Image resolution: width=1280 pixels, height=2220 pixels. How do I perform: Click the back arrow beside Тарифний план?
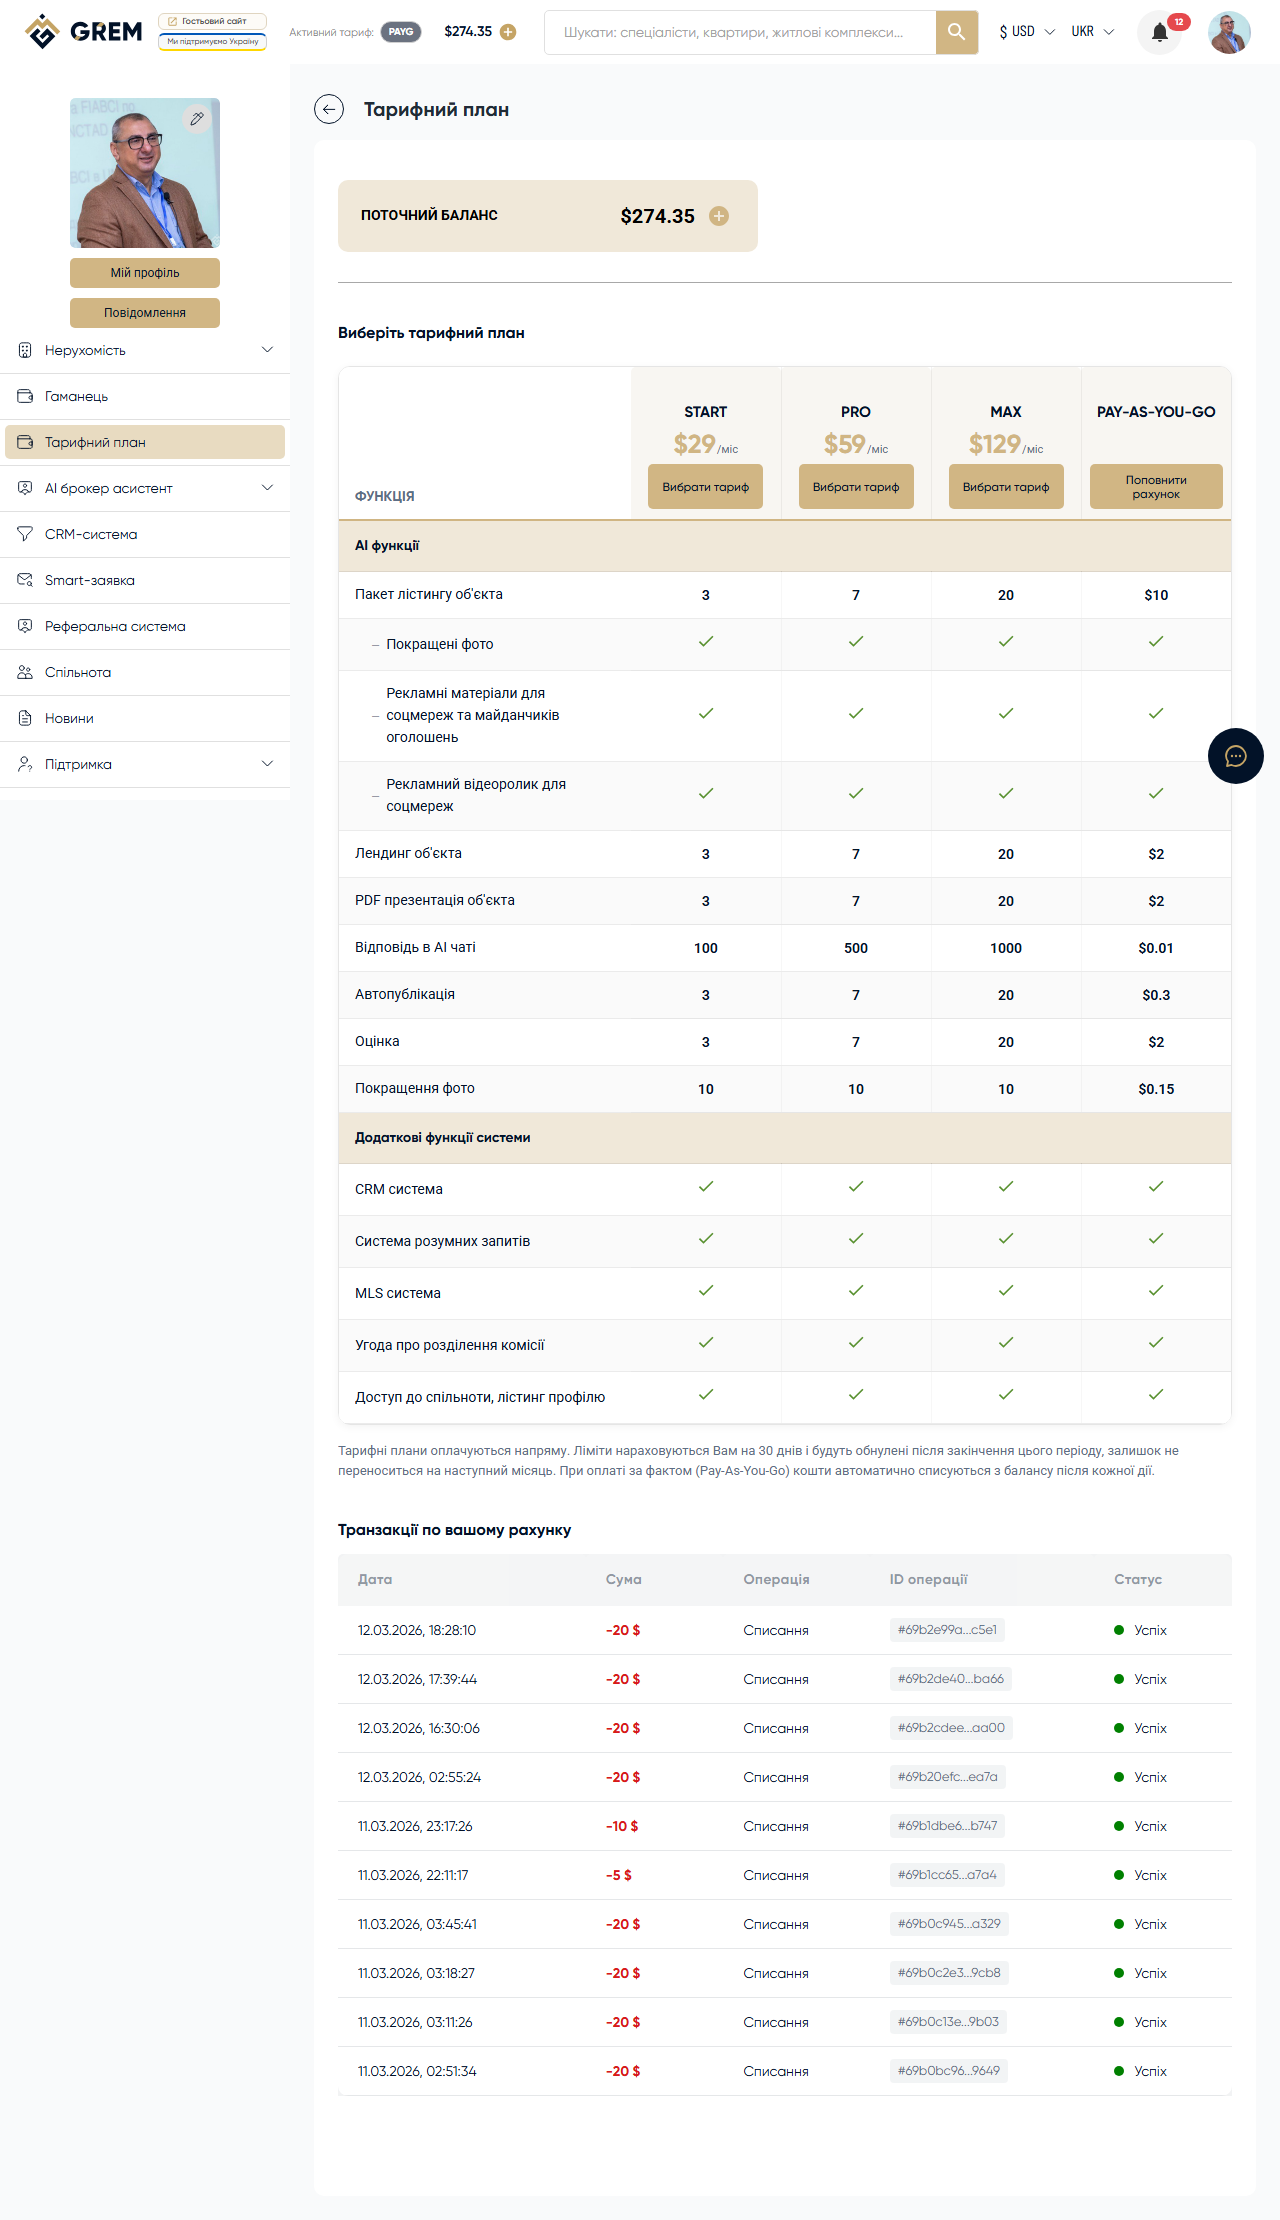(329, 109)
